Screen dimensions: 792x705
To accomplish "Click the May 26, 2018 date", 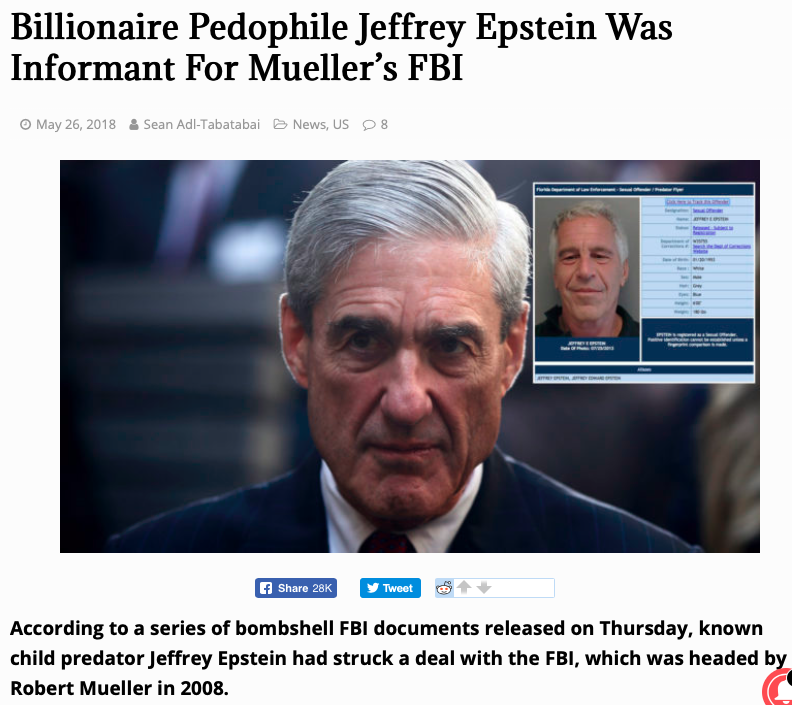I will [76, 124].
